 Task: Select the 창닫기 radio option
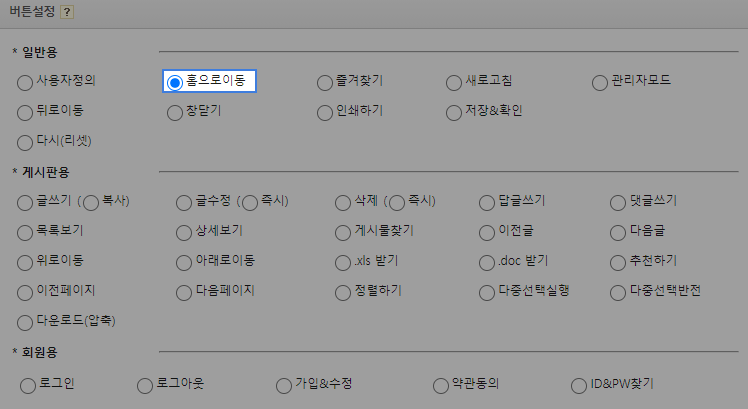[175, 112]
